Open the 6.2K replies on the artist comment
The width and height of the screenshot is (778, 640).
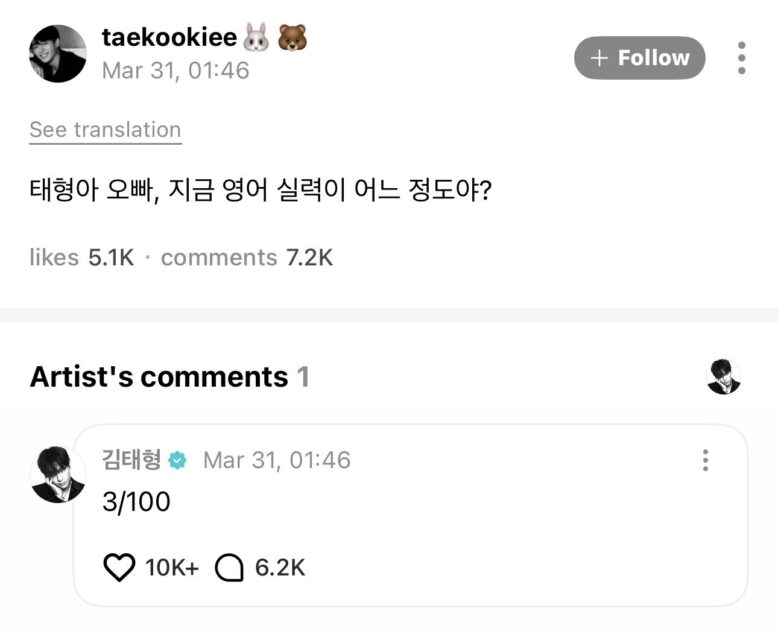coord(280,568)
